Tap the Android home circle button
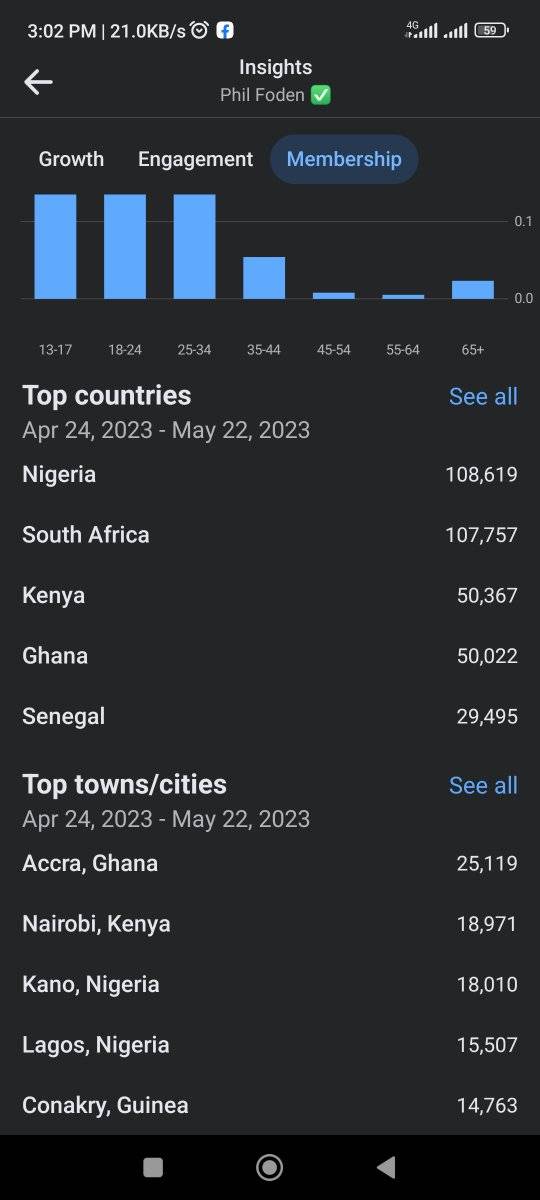 (269, 1167)
